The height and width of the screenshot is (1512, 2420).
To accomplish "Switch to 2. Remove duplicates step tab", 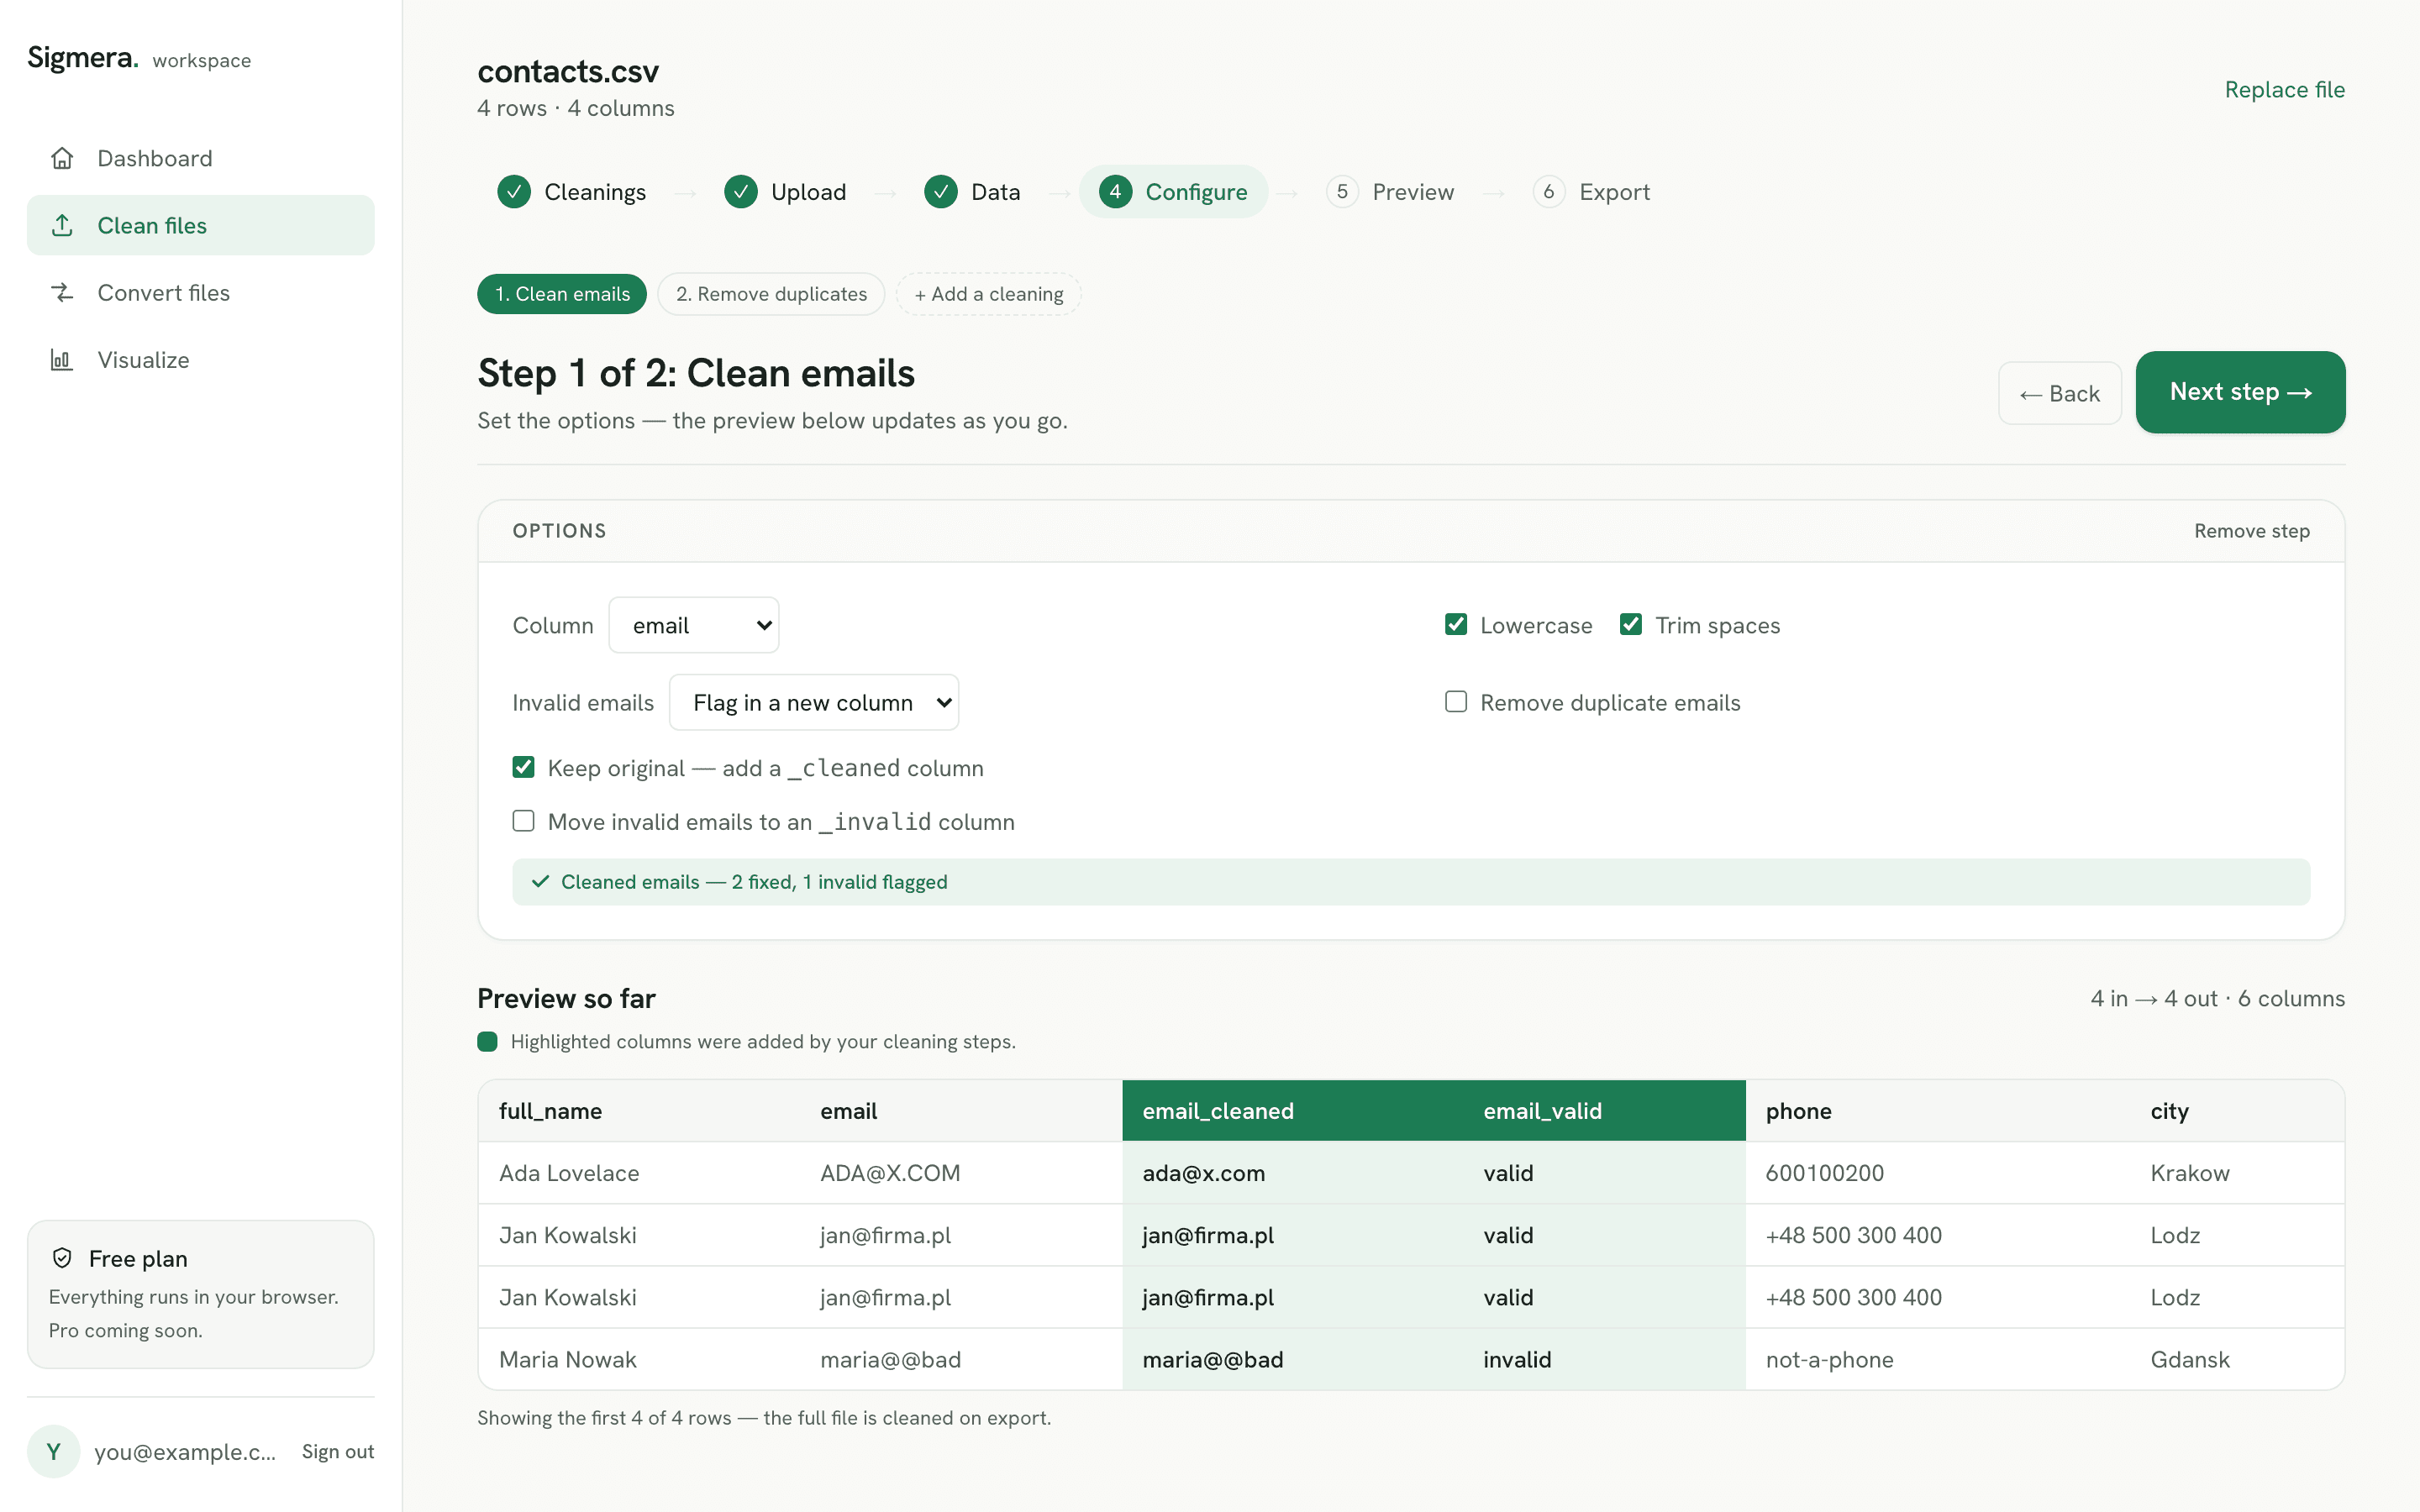I will [771, 294].
